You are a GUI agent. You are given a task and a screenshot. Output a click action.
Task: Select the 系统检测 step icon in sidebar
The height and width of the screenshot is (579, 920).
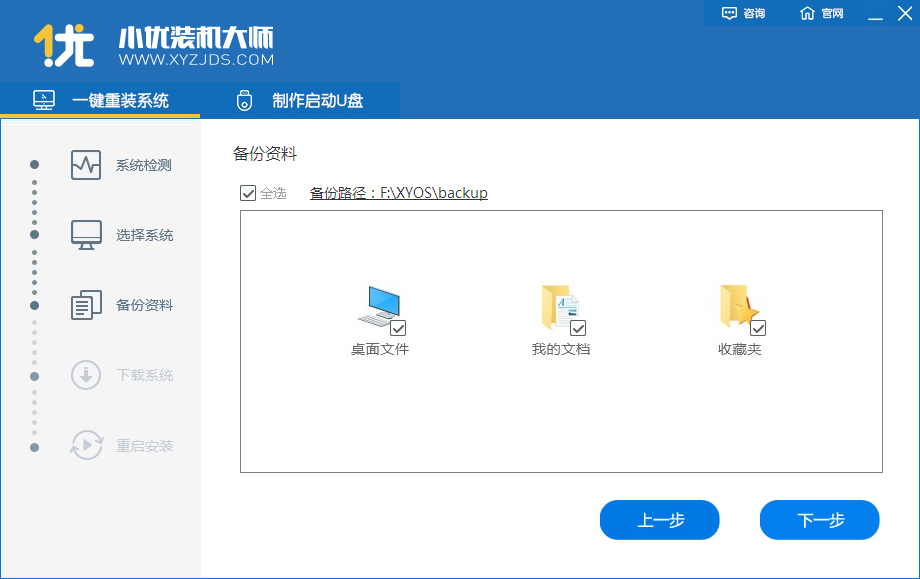pos(84,162)
